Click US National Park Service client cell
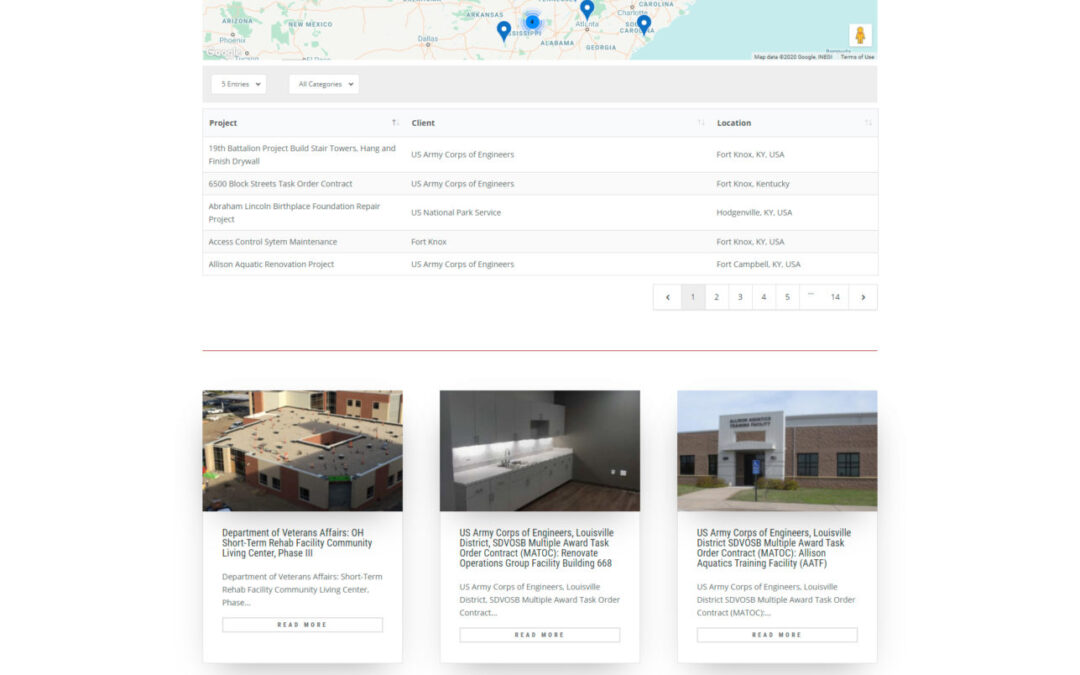Viewport: 1080px width, 675px height. pyautogui.click(x=456, y=212)
